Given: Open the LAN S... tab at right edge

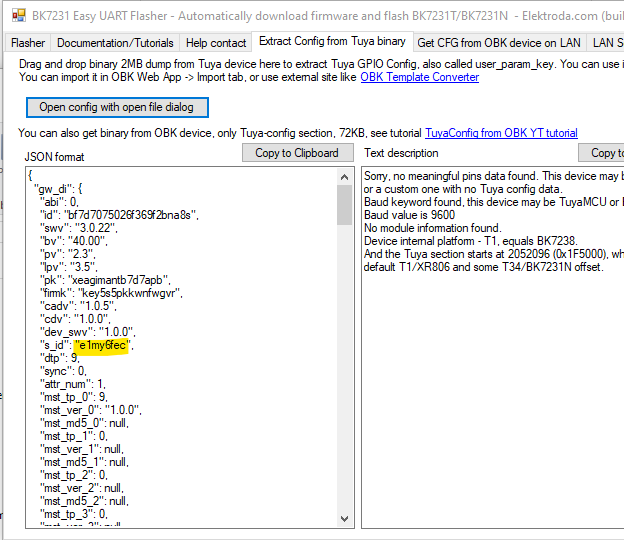Looking at the screenshot, I should pos(606,43).
